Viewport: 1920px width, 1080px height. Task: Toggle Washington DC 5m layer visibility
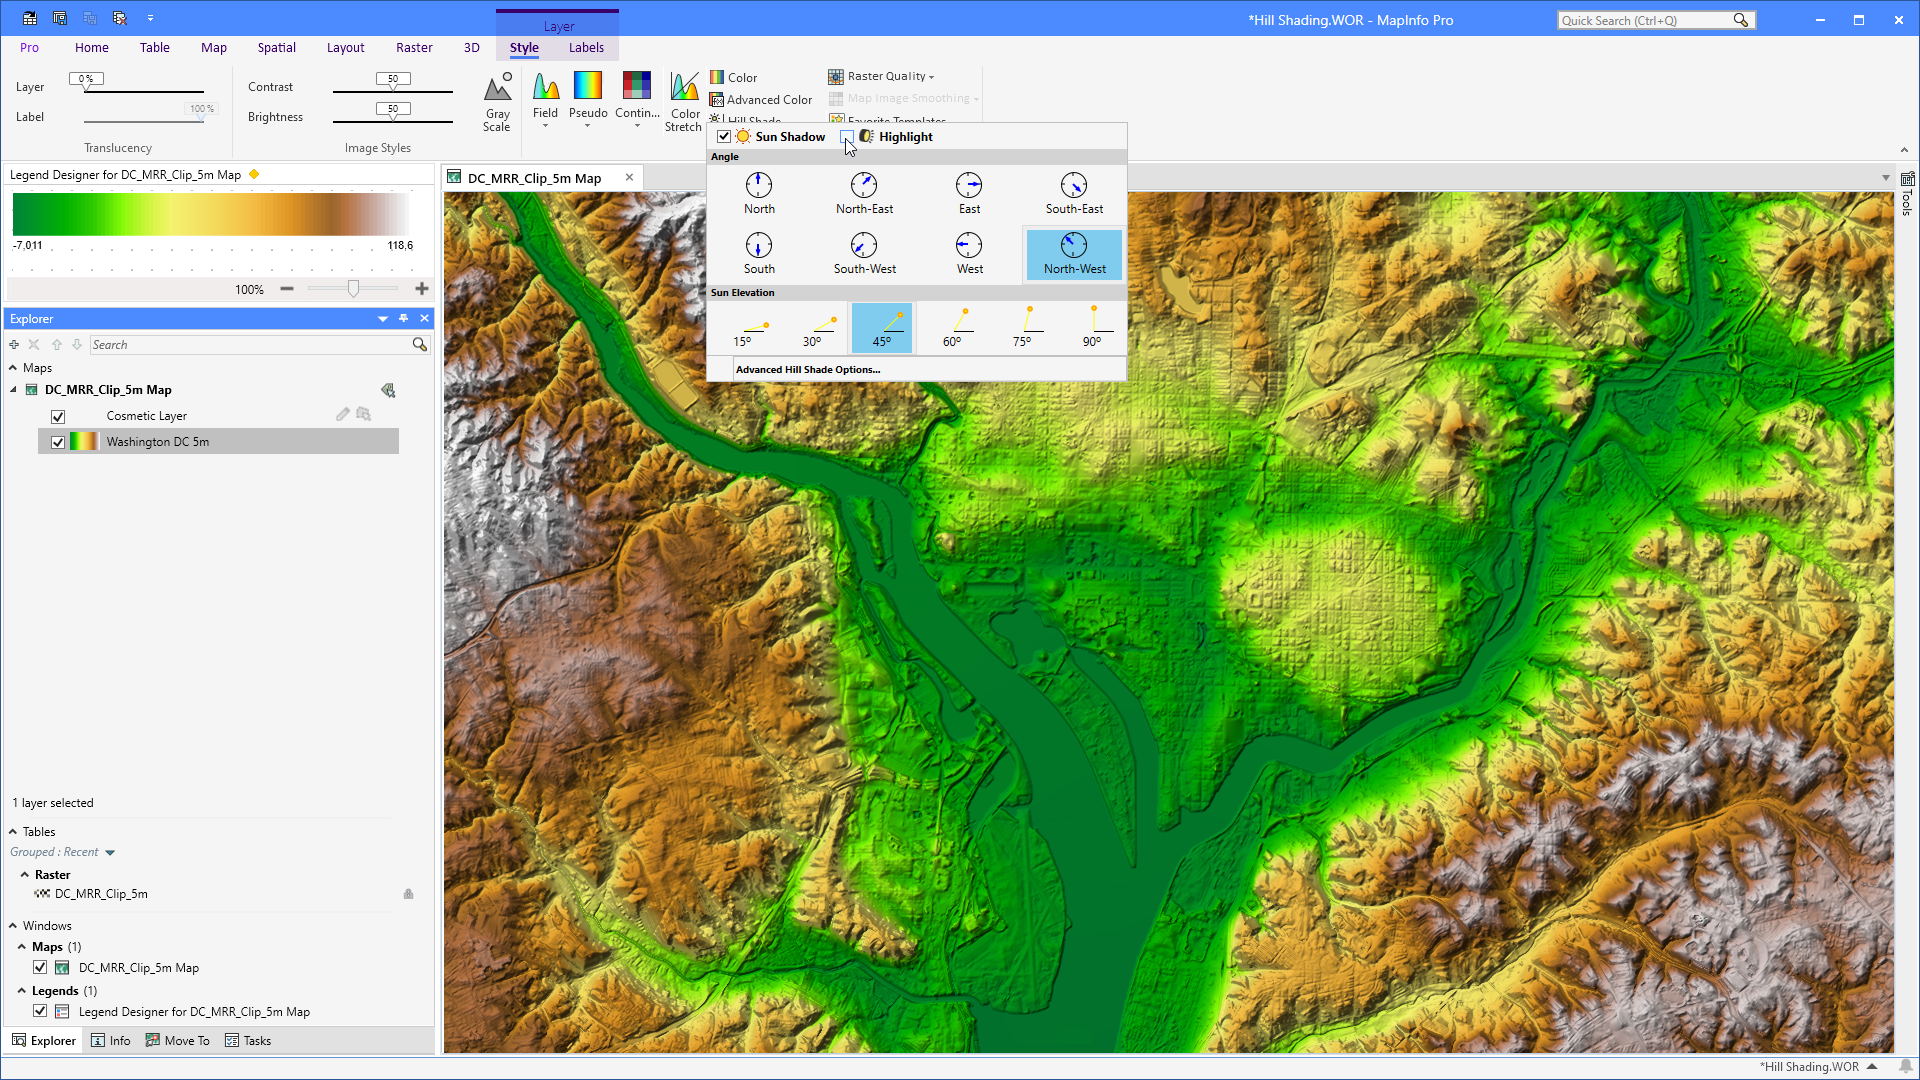[58, 442]
